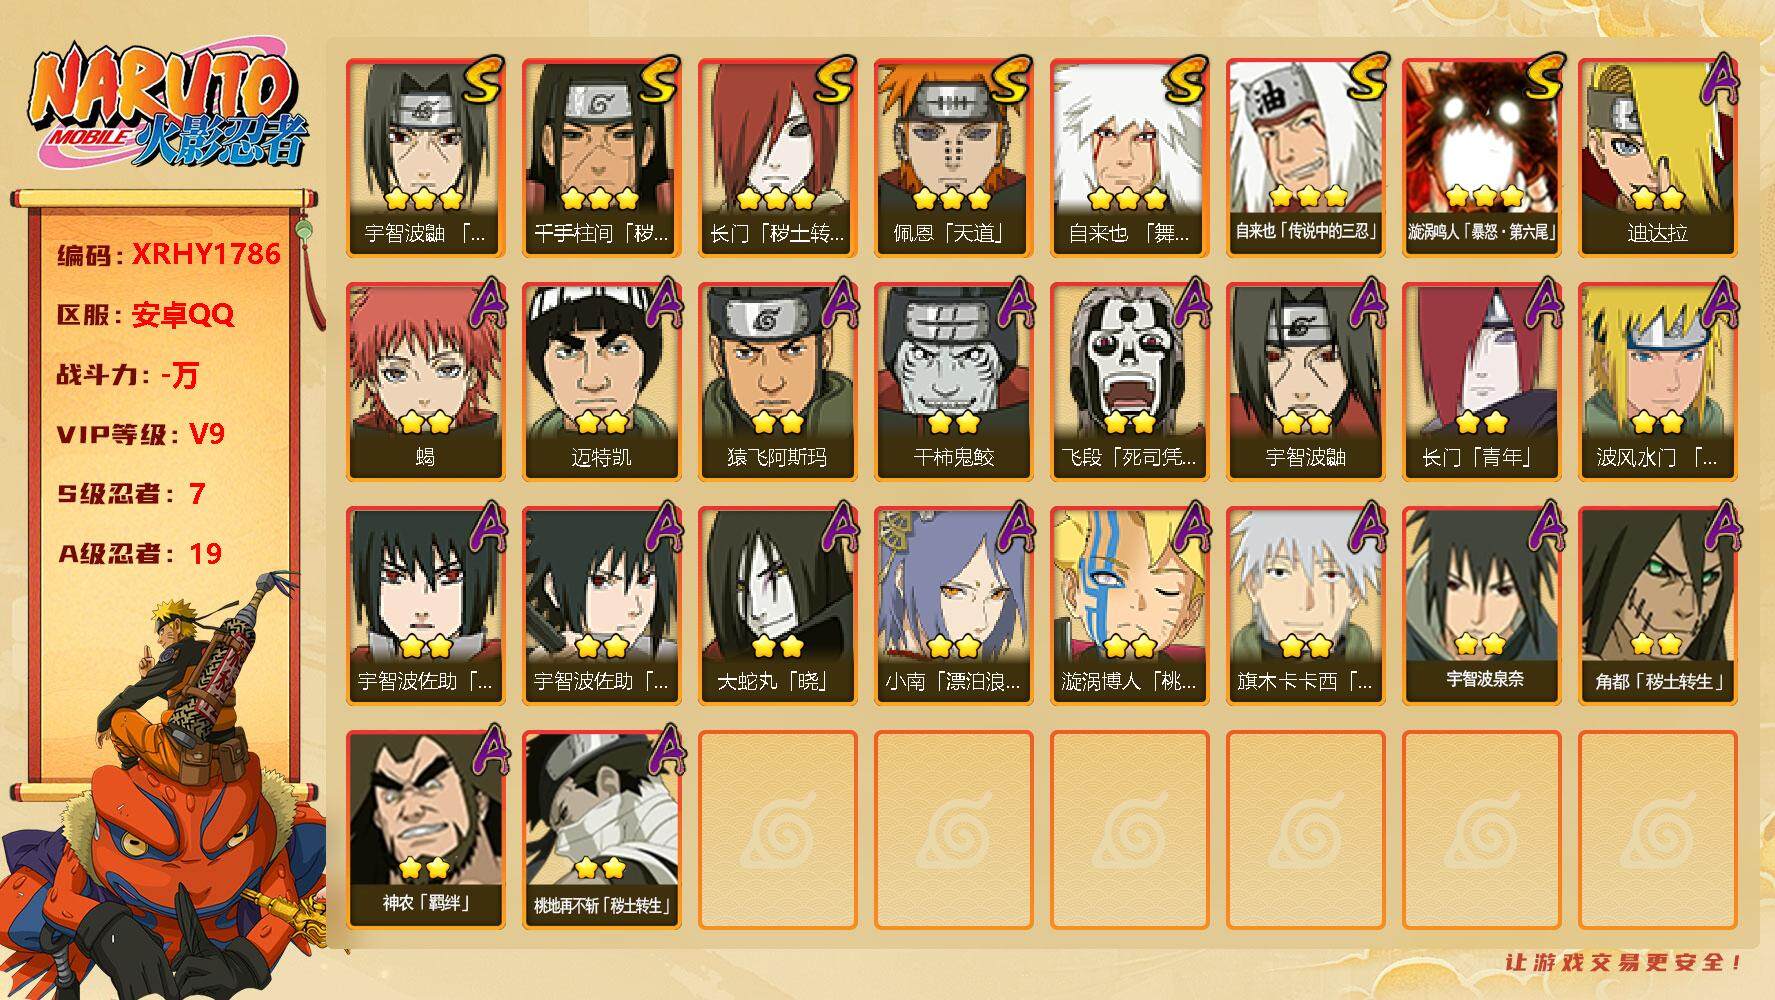Select the 迈特凯 Might Guy card
Screen dimensions: 1775x1000
(601, 381)
